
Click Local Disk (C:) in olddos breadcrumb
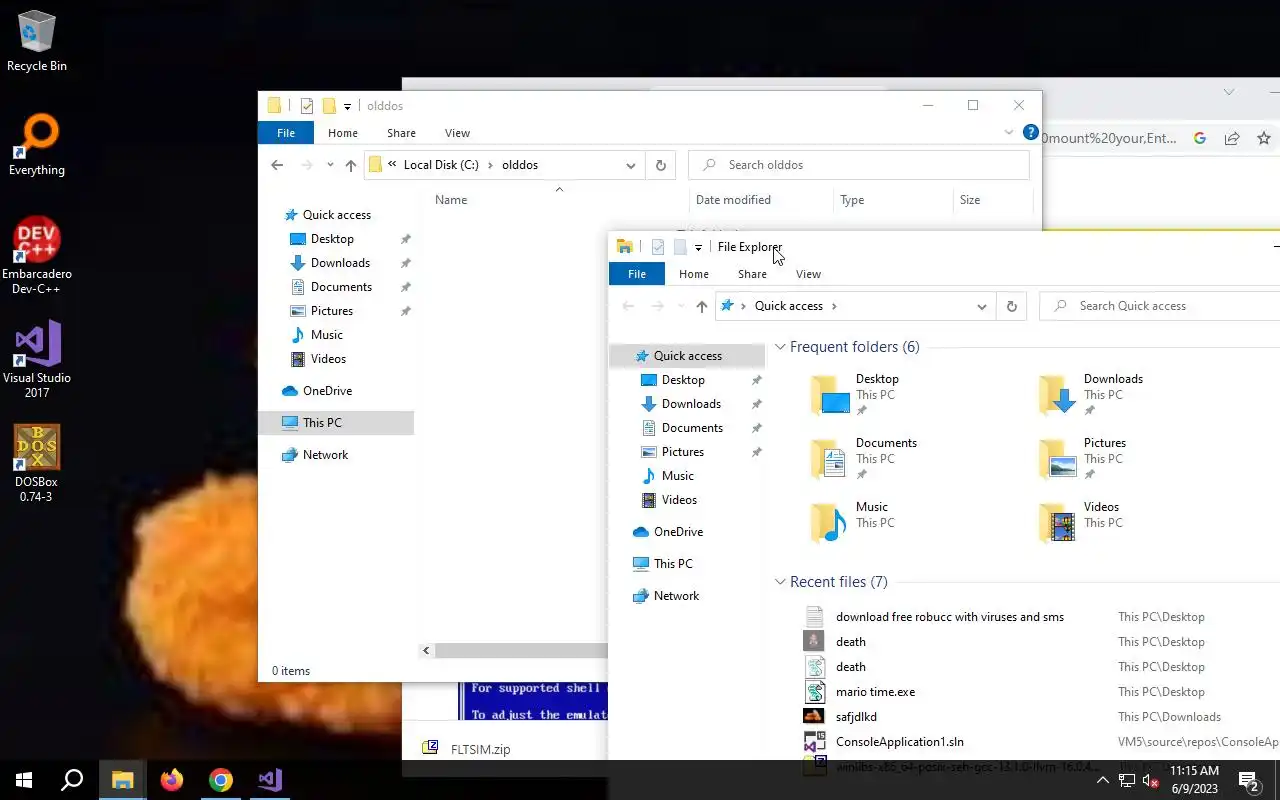pyautogui.click(x=441, y=165)
